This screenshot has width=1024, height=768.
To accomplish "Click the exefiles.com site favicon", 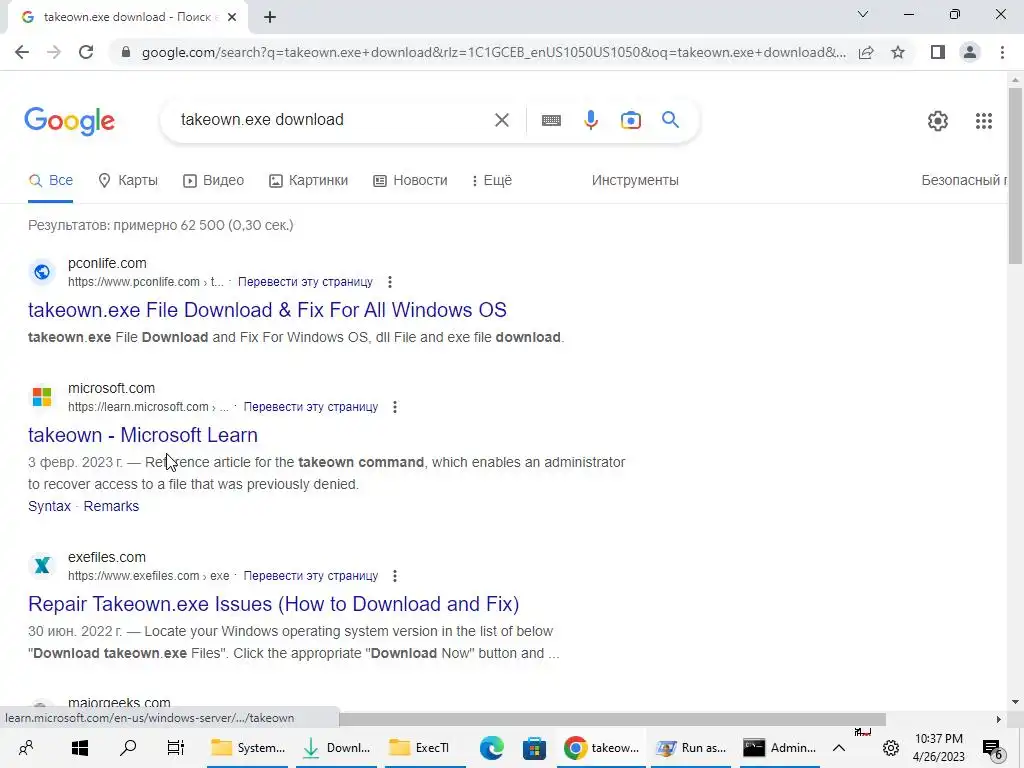I will (x=42, y=566).
